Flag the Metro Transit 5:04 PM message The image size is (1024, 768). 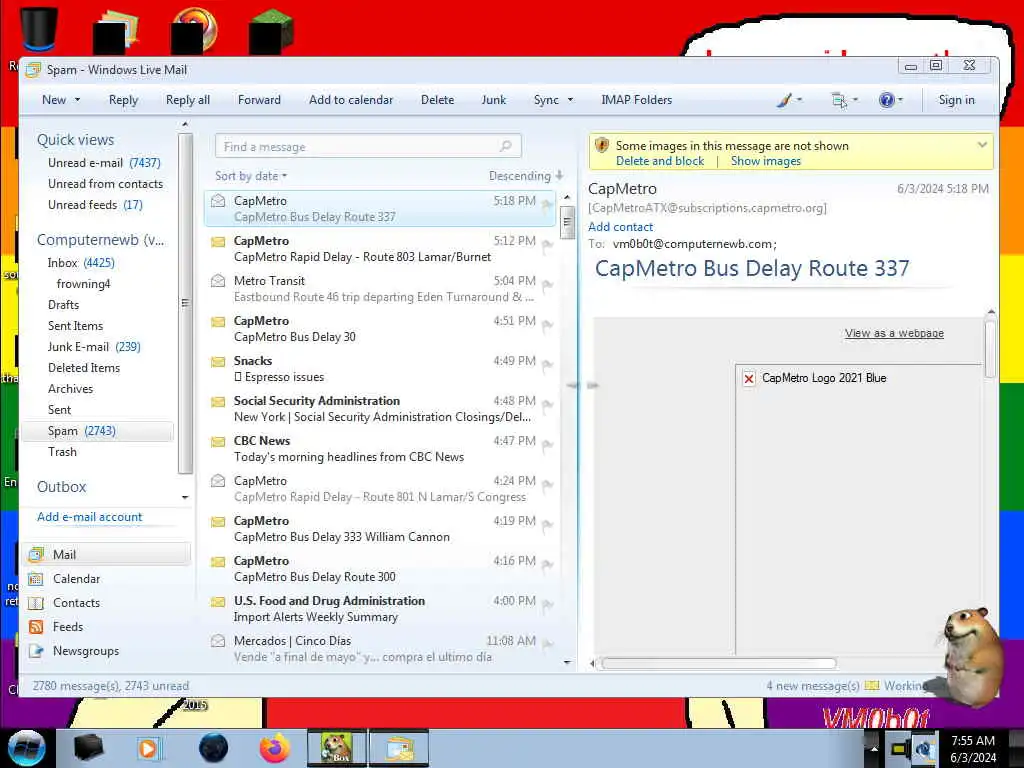click(x=547, y=286)
